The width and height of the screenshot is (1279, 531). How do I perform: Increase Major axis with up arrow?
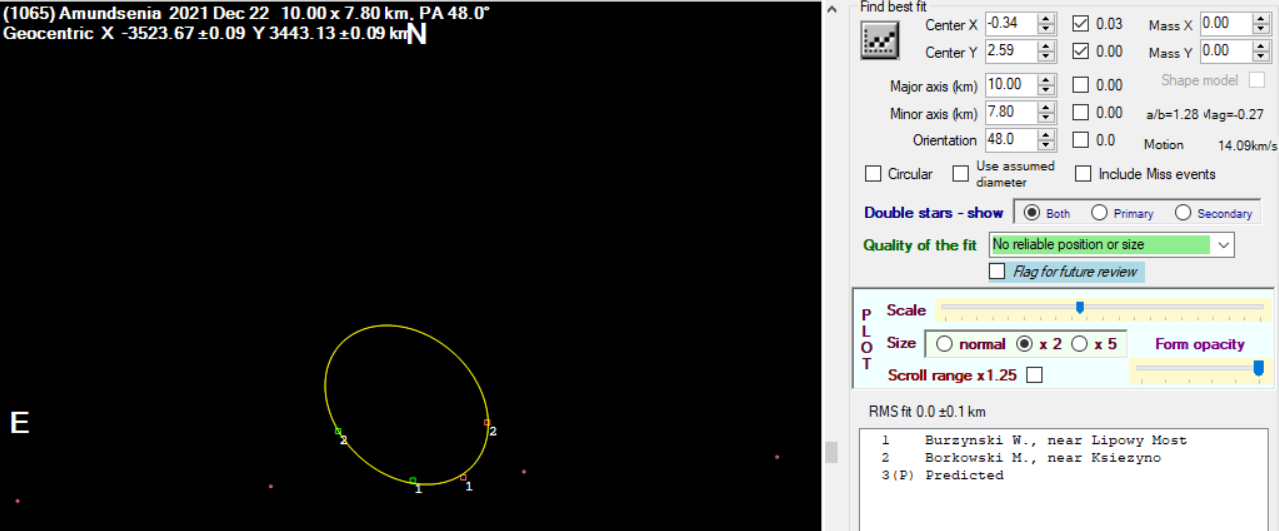1047,81
